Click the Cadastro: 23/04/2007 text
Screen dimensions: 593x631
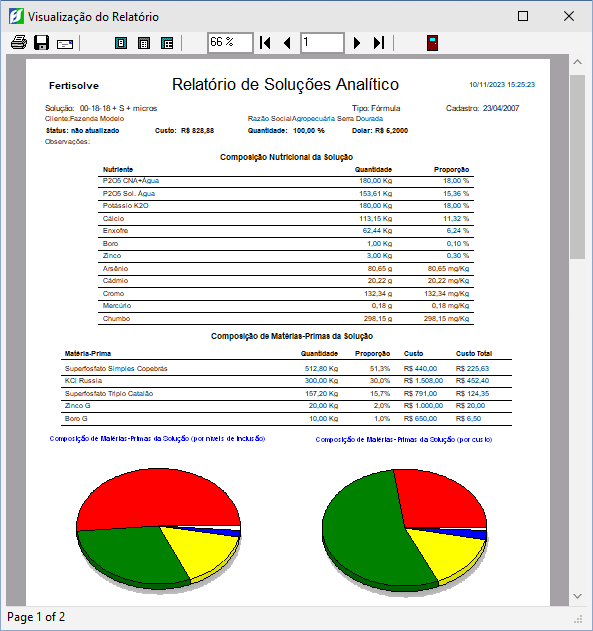point(482,108)
